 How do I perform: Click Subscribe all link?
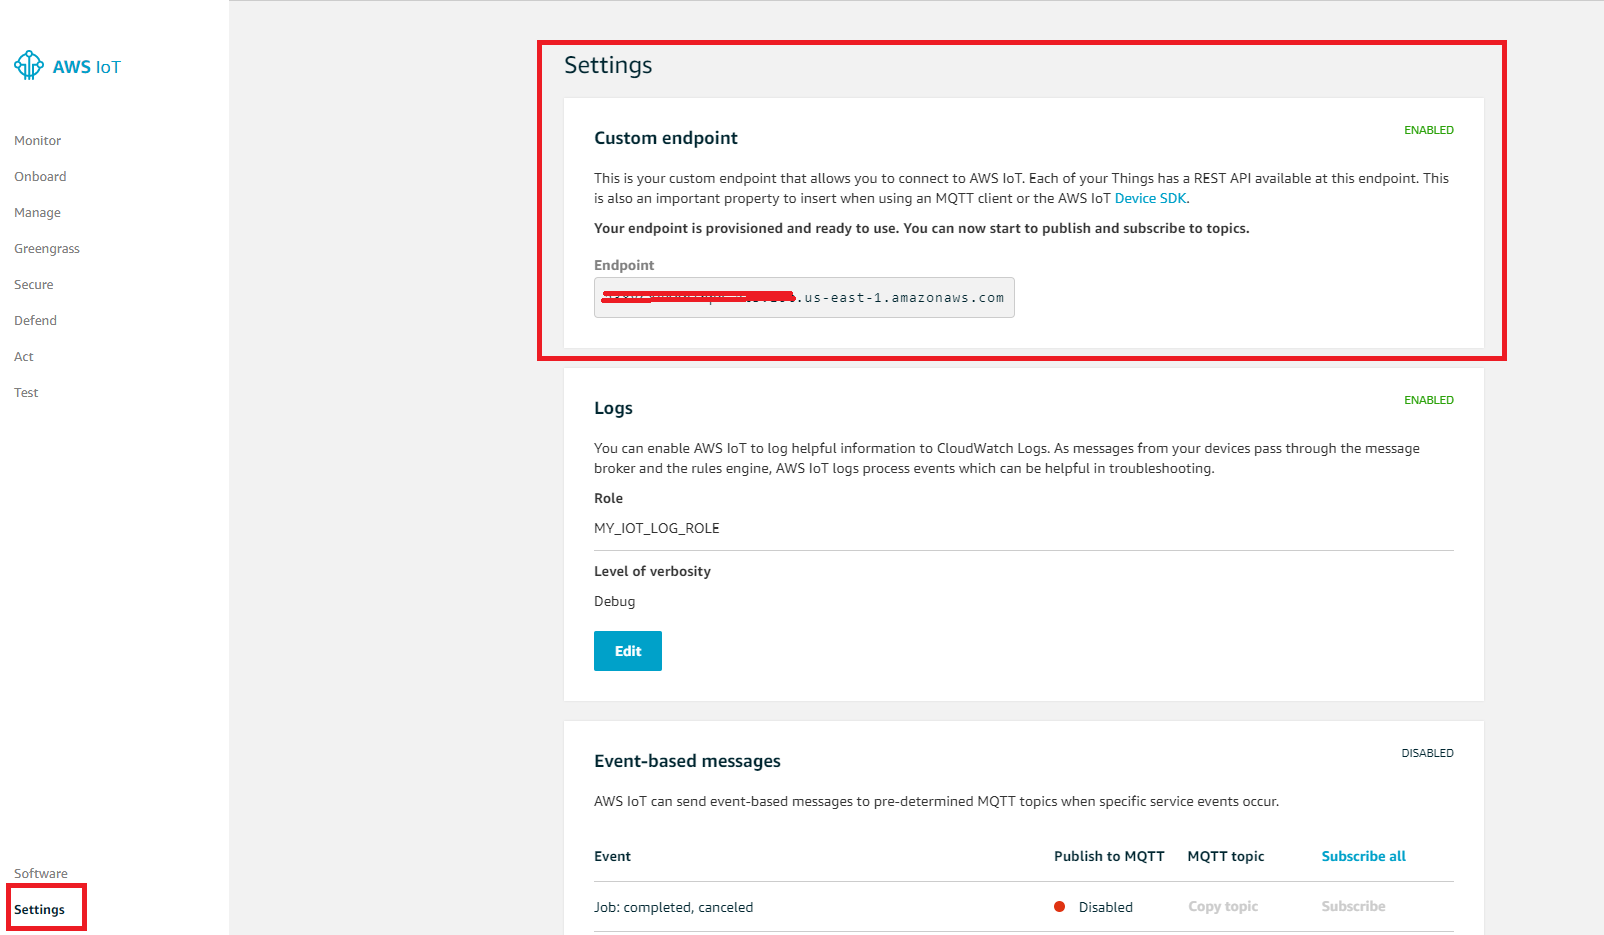point(1363,856)
